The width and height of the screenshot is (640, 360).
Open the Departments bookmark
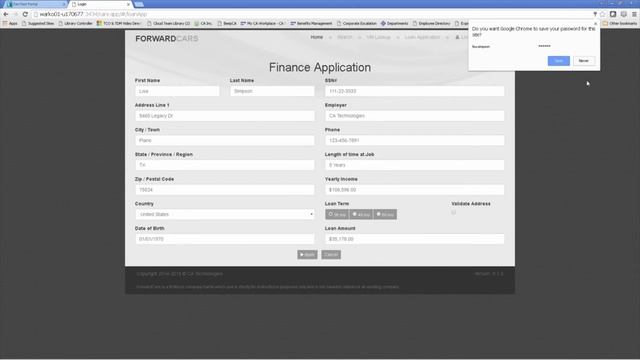pos(395,23)
